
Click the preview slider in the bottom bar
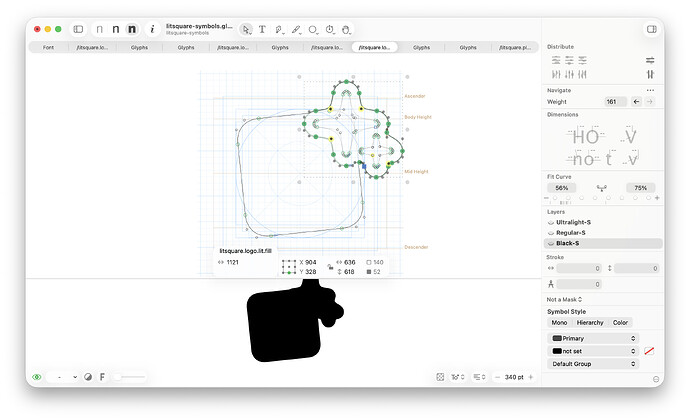pyautogui.click(x=130, y=377)
